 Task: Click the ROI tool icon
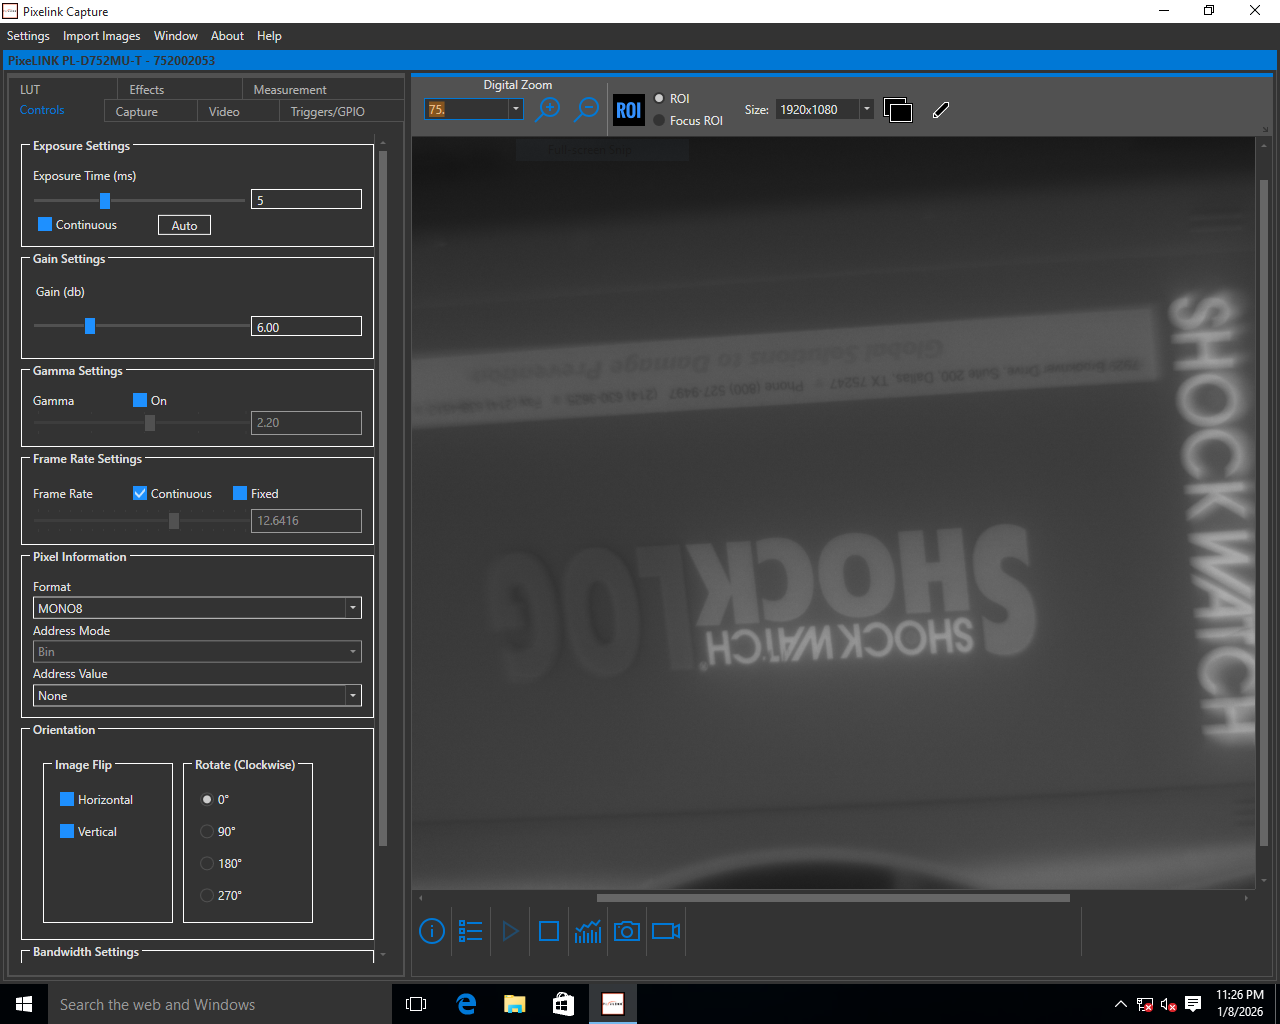click(x=629, y=110)
